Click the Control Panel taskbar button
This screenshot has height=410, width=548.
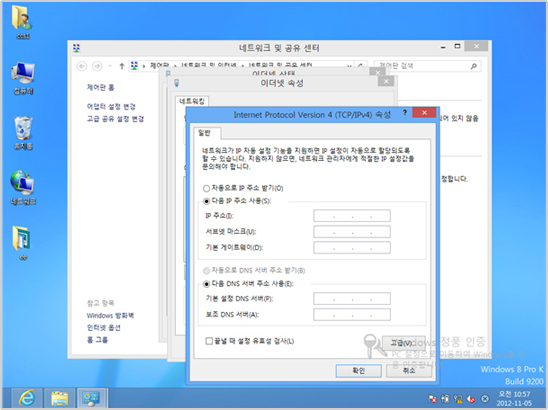click(92, 398)
